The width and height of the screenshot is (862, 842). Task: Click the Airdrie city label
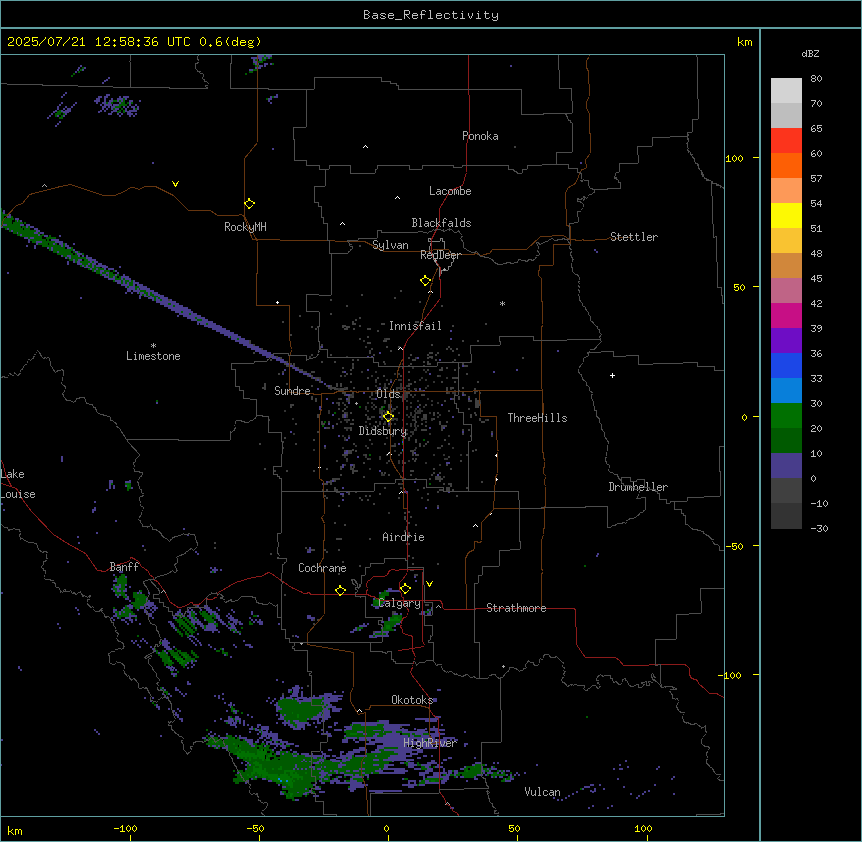(x=403, y=537)
